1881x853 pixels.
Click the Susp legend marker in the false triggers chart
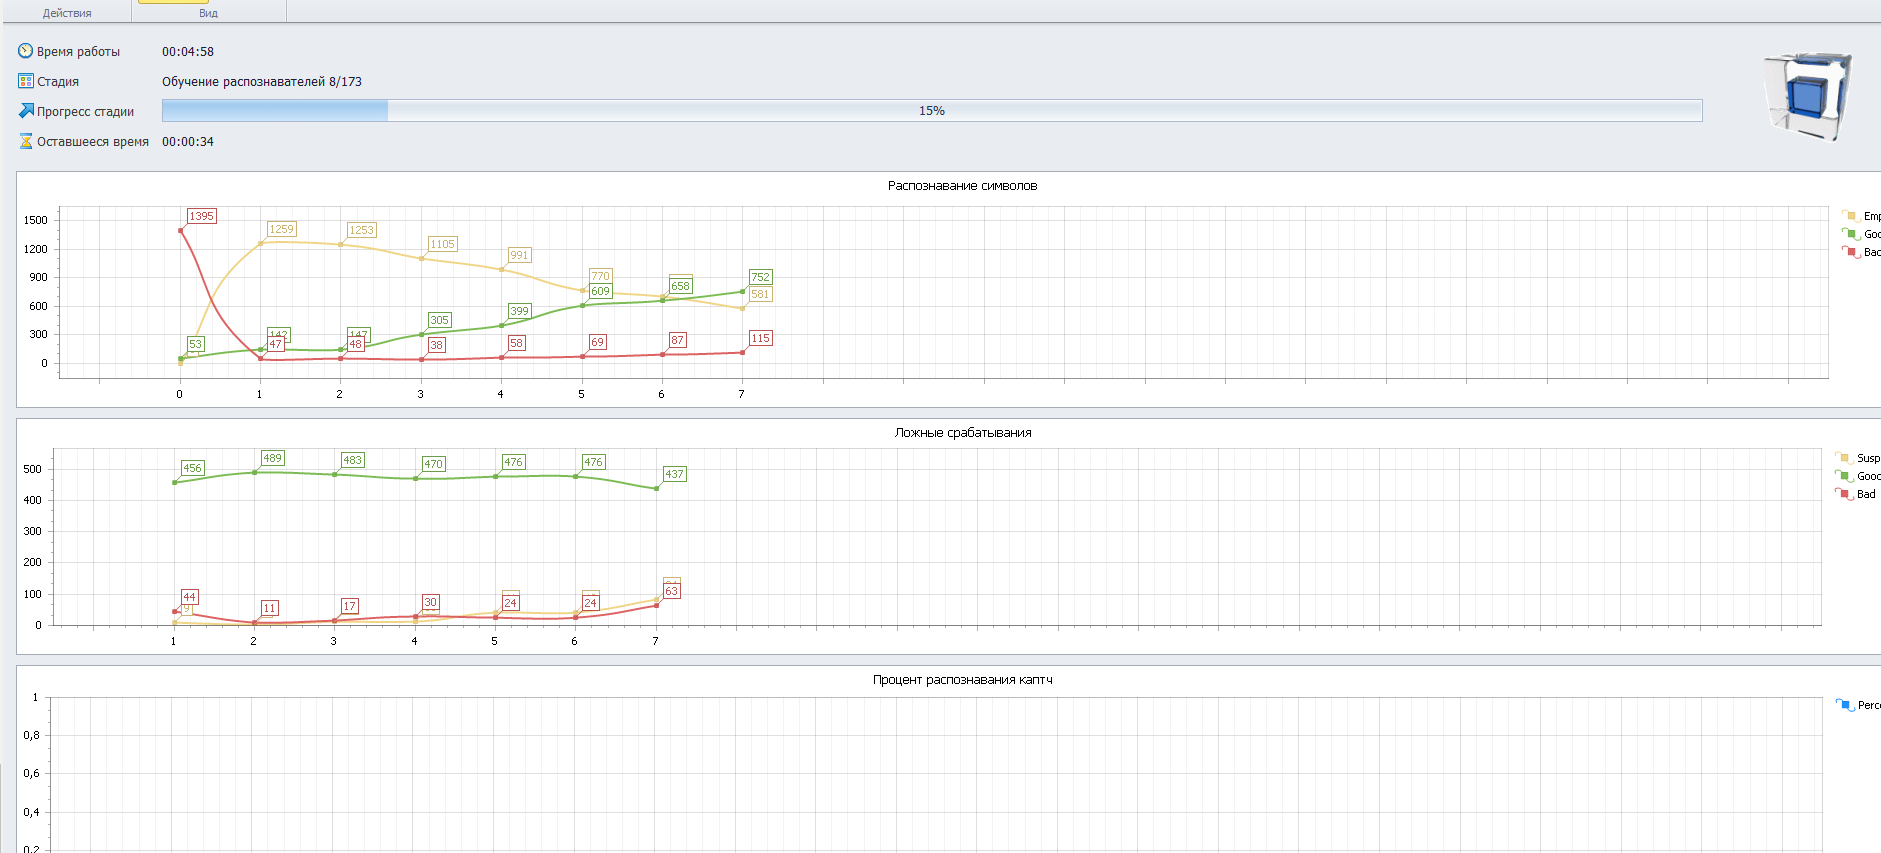click(x=1844, y=458)
